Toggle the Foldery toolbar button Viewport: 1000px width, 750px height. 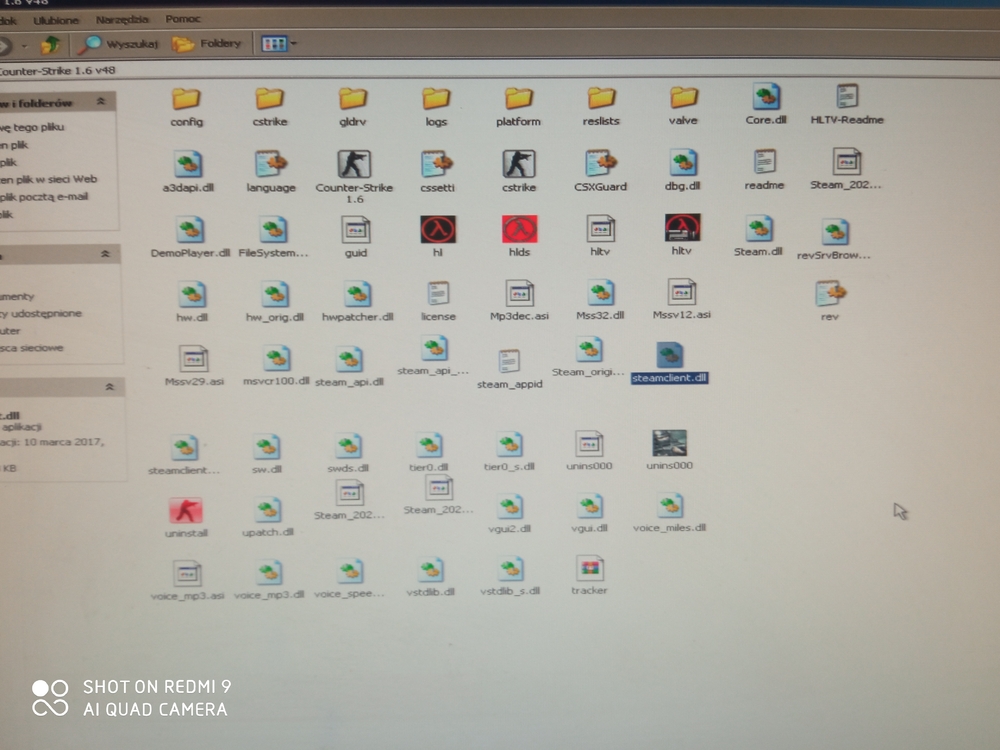207,44
